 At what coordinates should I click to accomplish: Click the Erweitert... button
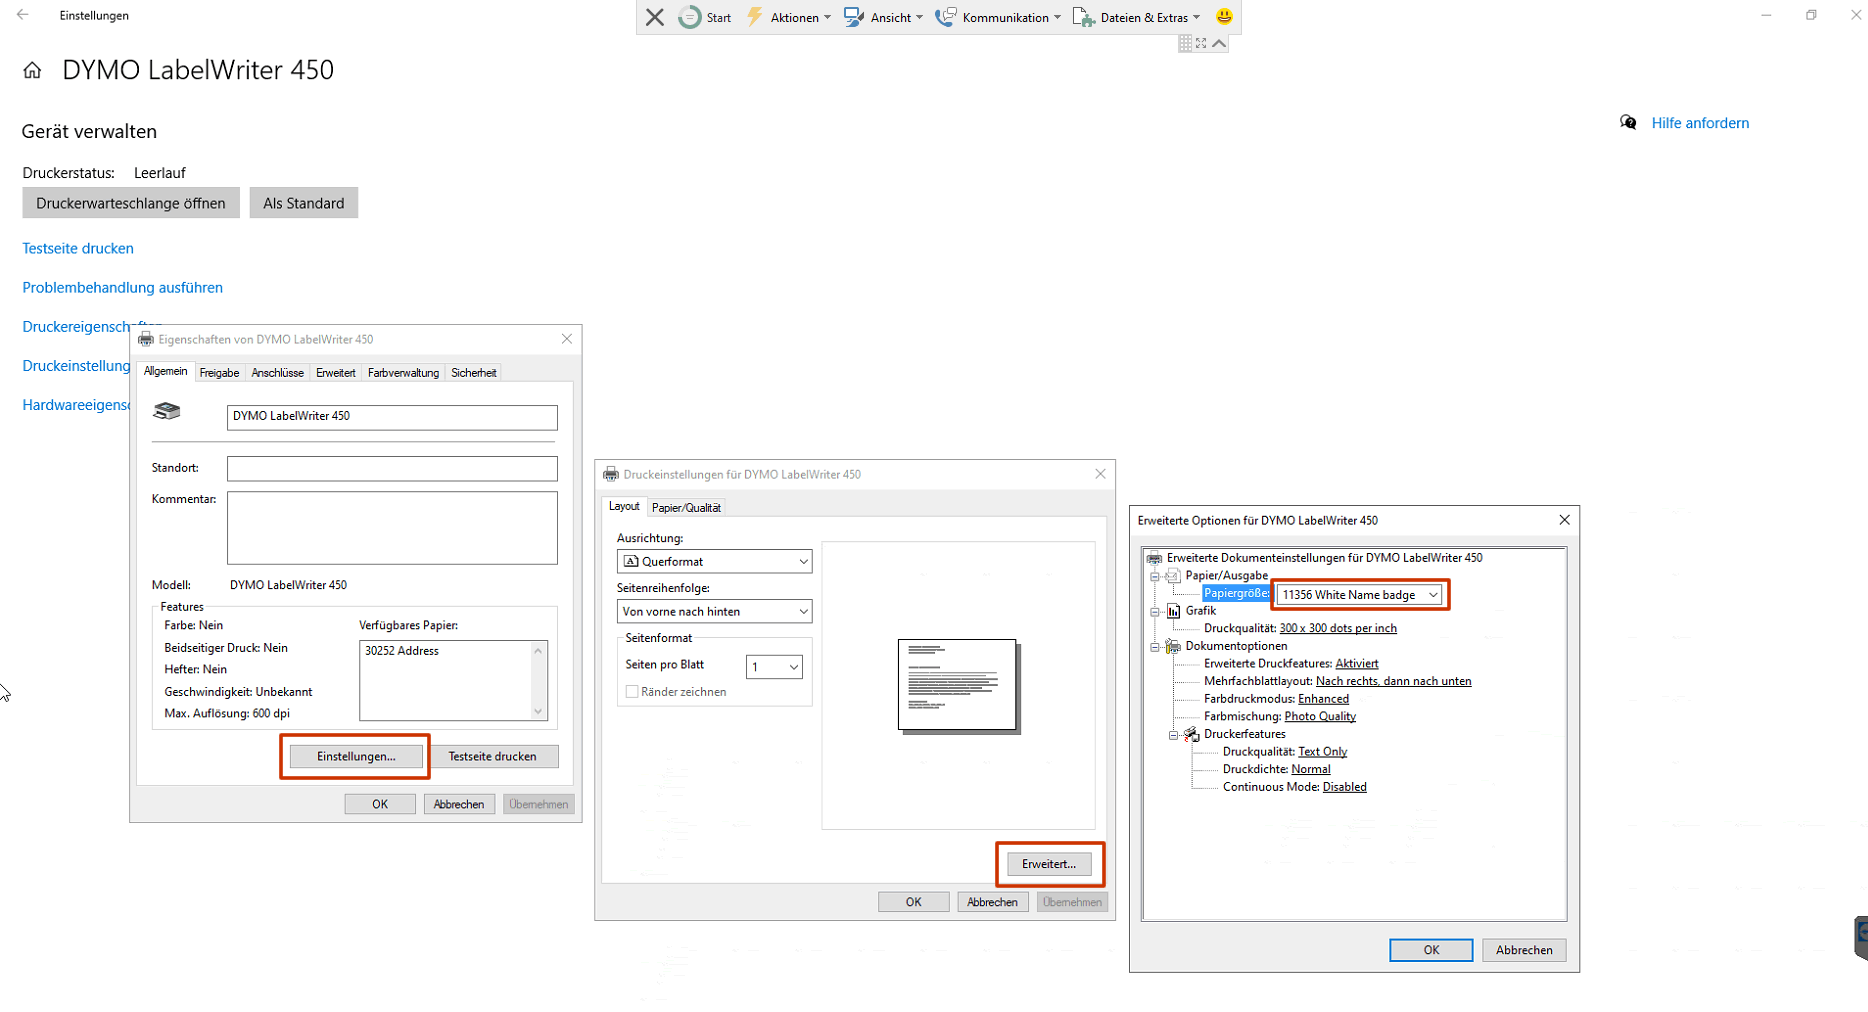pyautogui.click(x=1049, y=864)
